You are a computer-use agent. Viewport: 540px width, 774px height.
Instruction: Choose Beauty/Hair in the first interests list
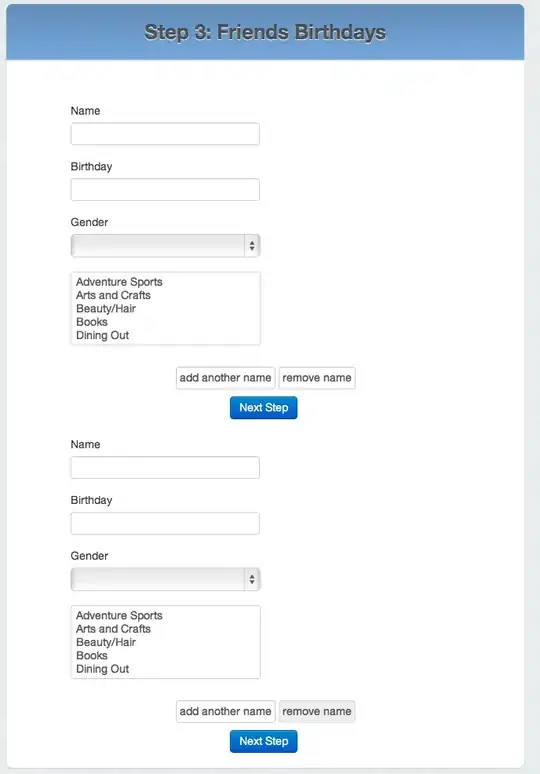106,309
